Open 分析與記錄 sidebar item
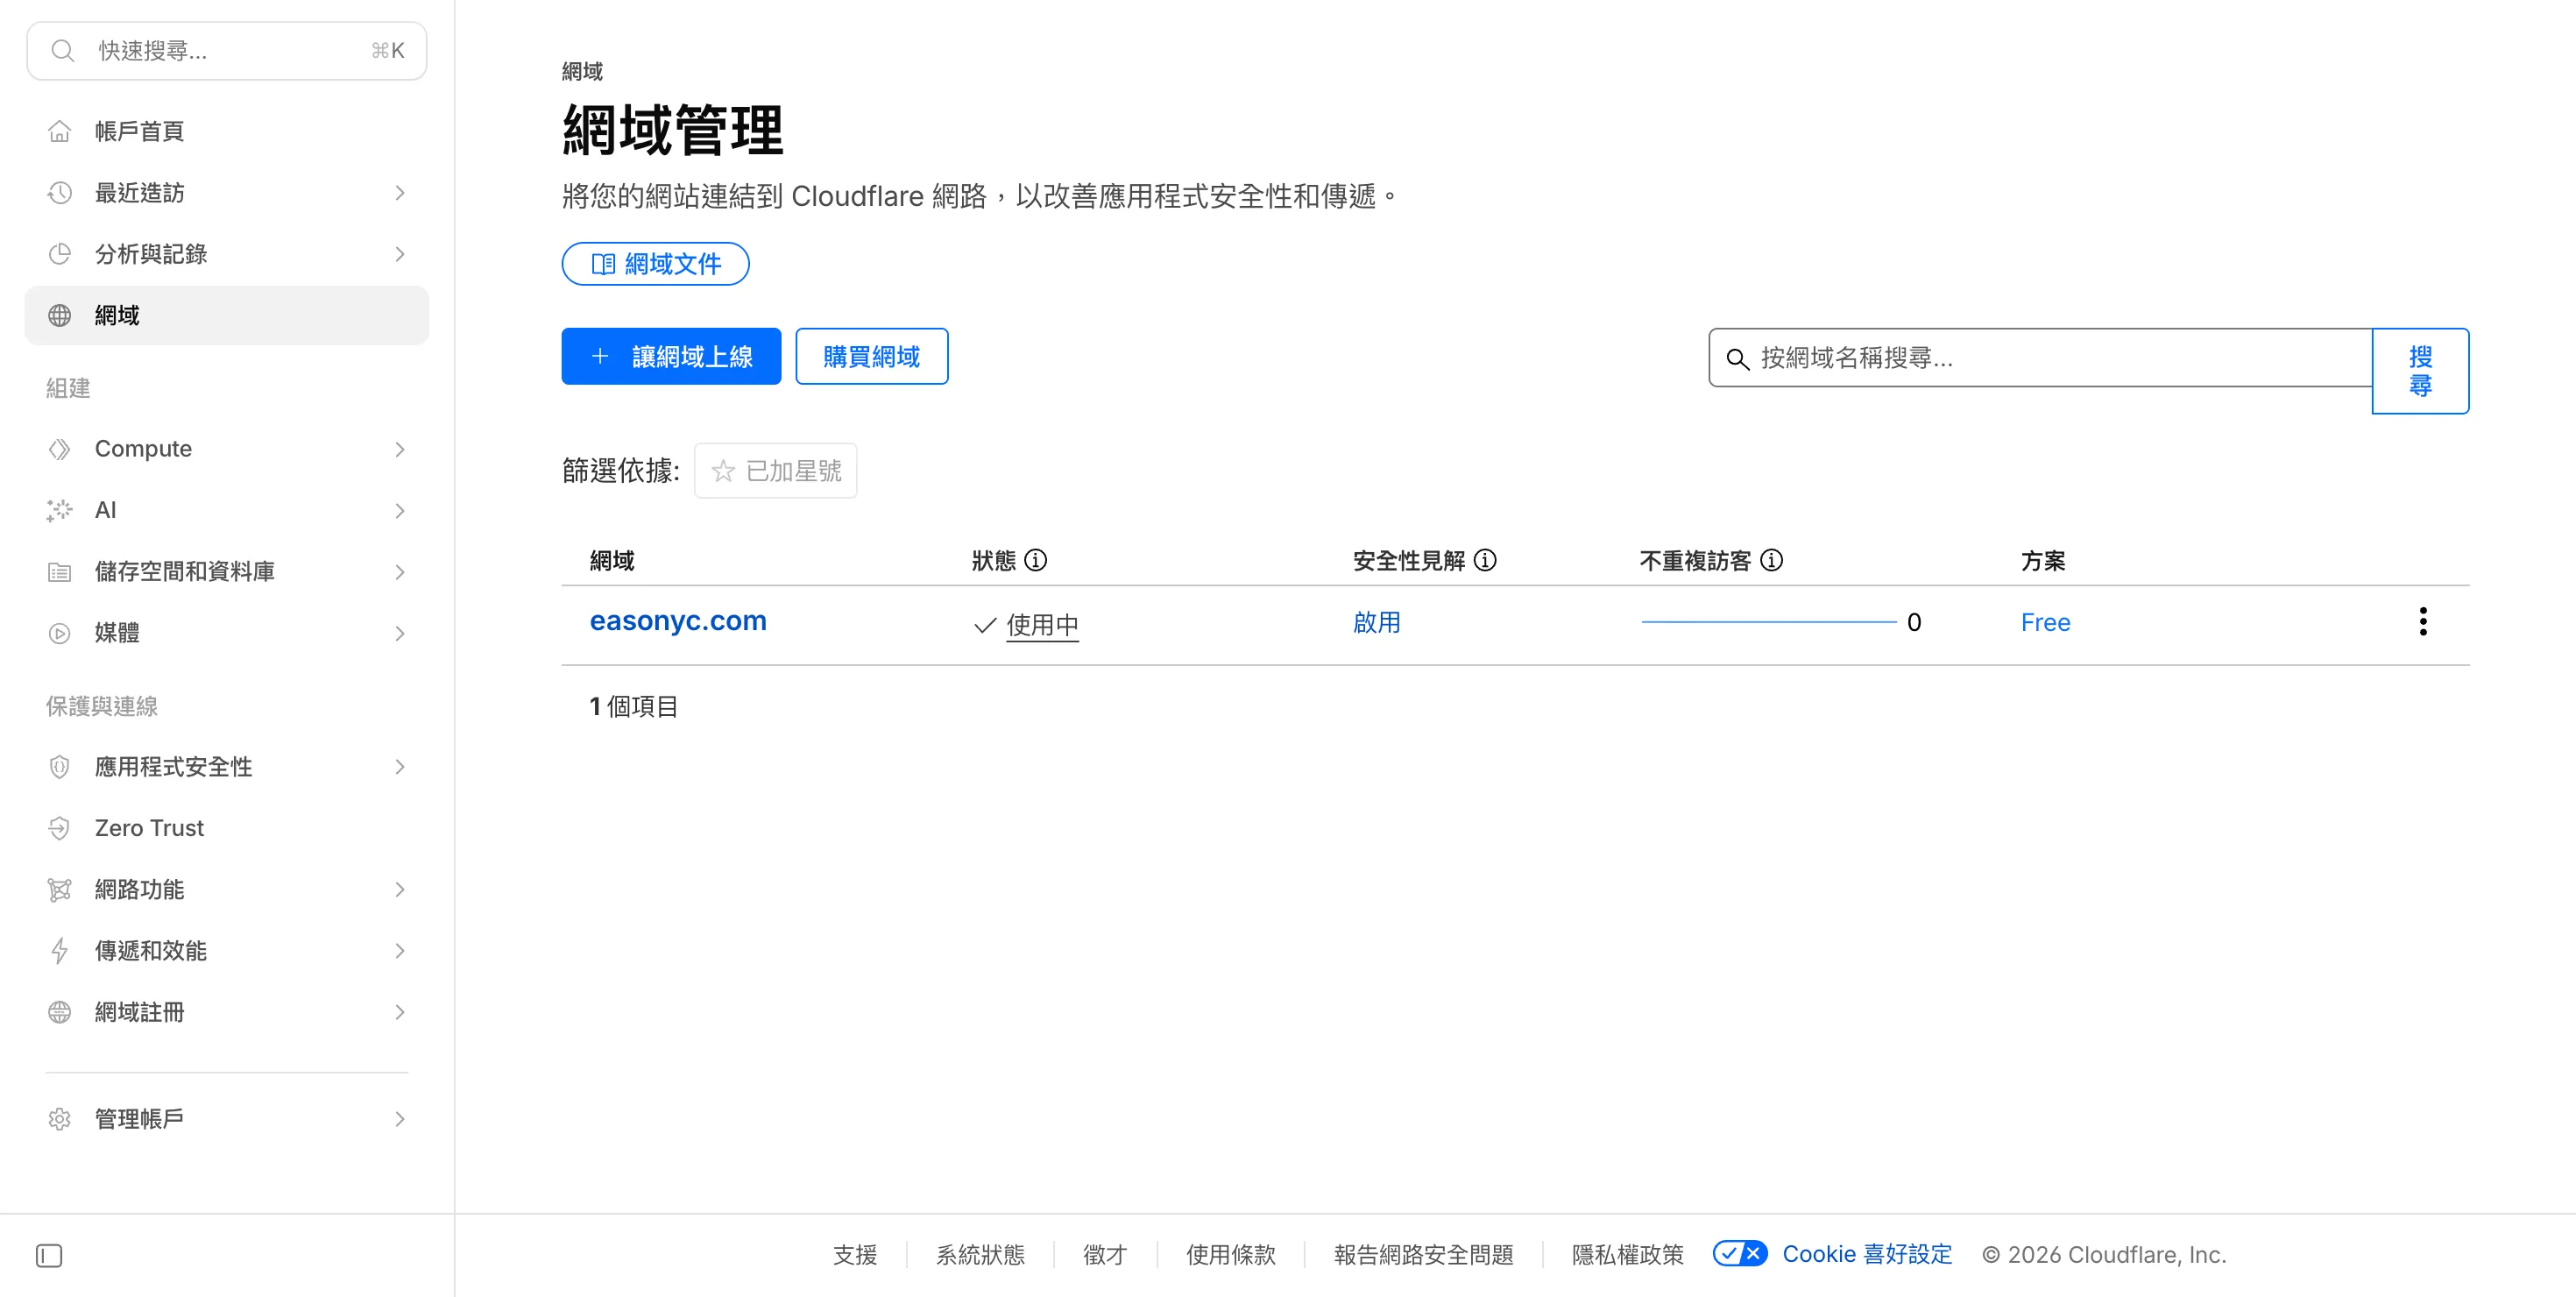2576x1297 pixels. [150, 254]
